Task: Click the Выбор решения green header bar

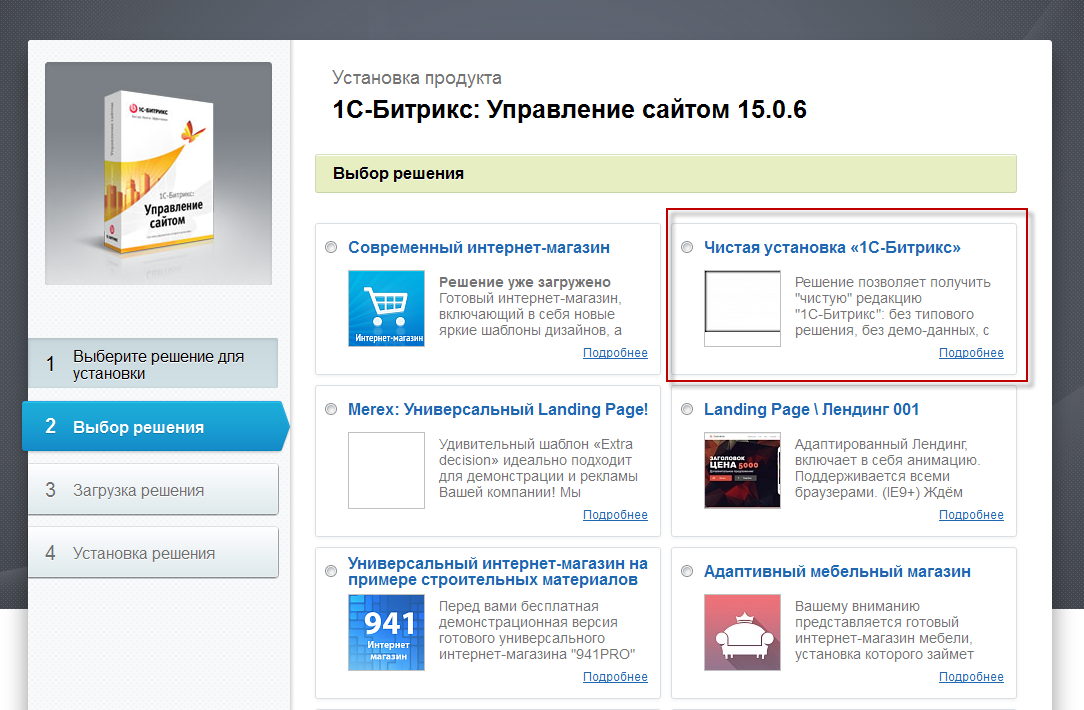Action: (666, 174)
